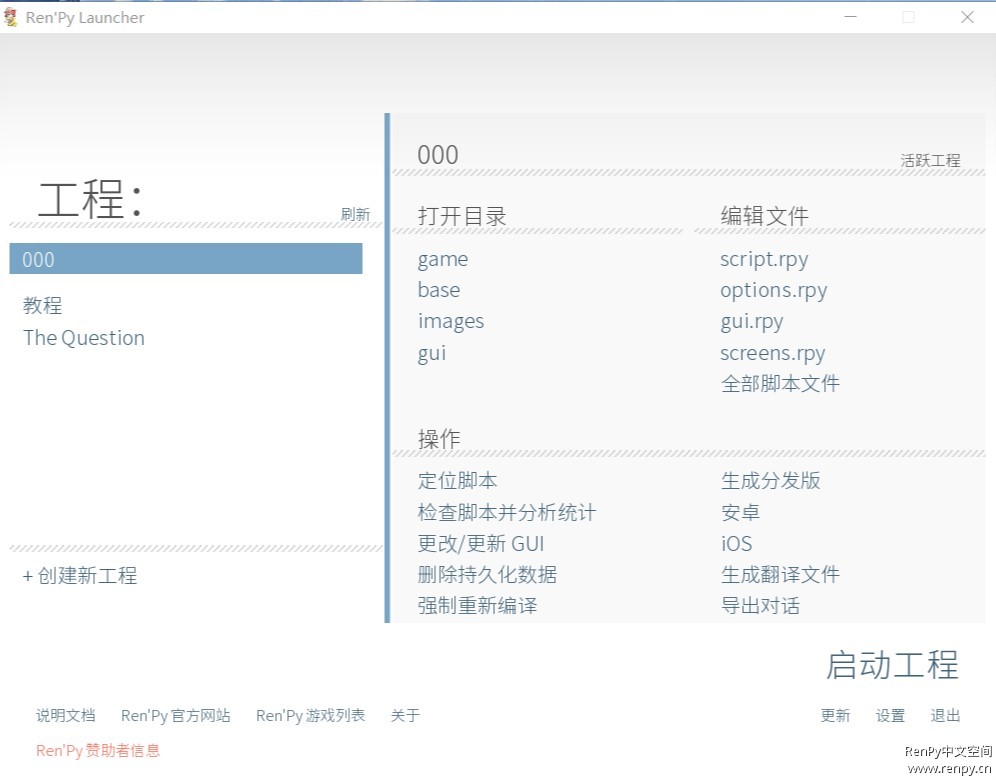Open Ren'Py 赞助者信息 link
The image size is (996, 780).
click(98, 751)
